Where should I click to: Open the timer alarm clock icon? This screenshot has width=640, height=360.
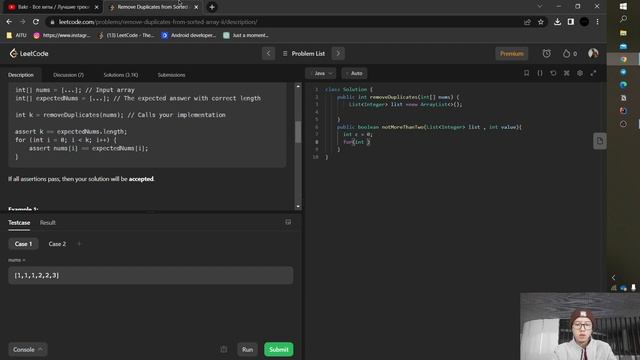point(547,53)
